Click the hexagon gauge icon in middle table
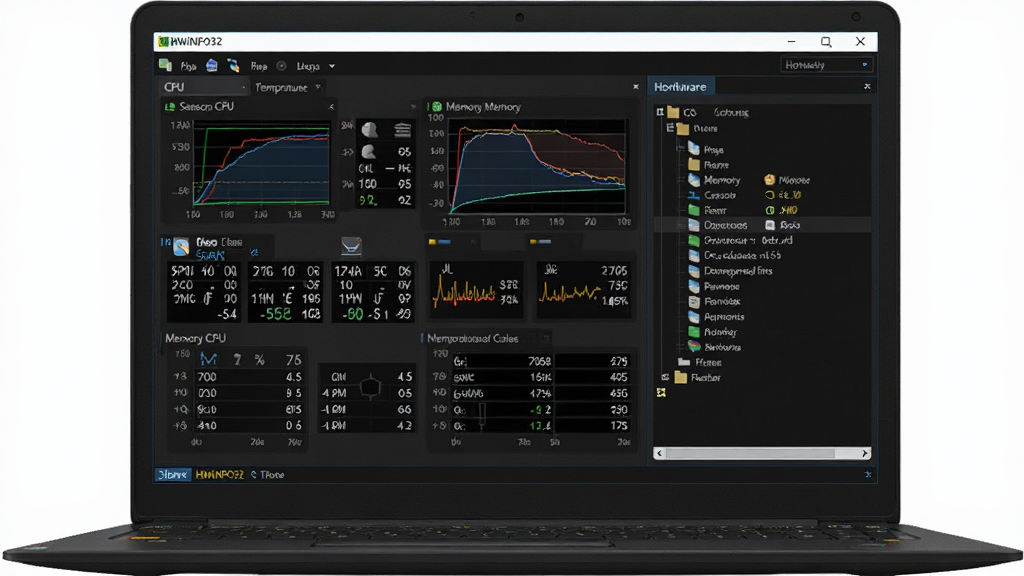Screen dimensions: 1024x576 click(370, 387)
